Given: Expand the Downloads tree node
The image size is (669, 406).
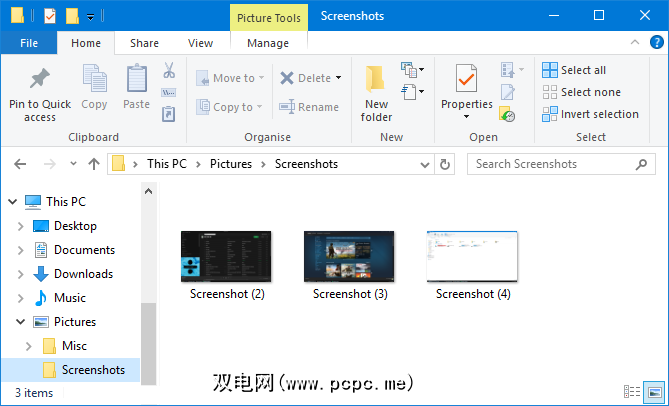Looking at the screenshot, I should 20,274.
